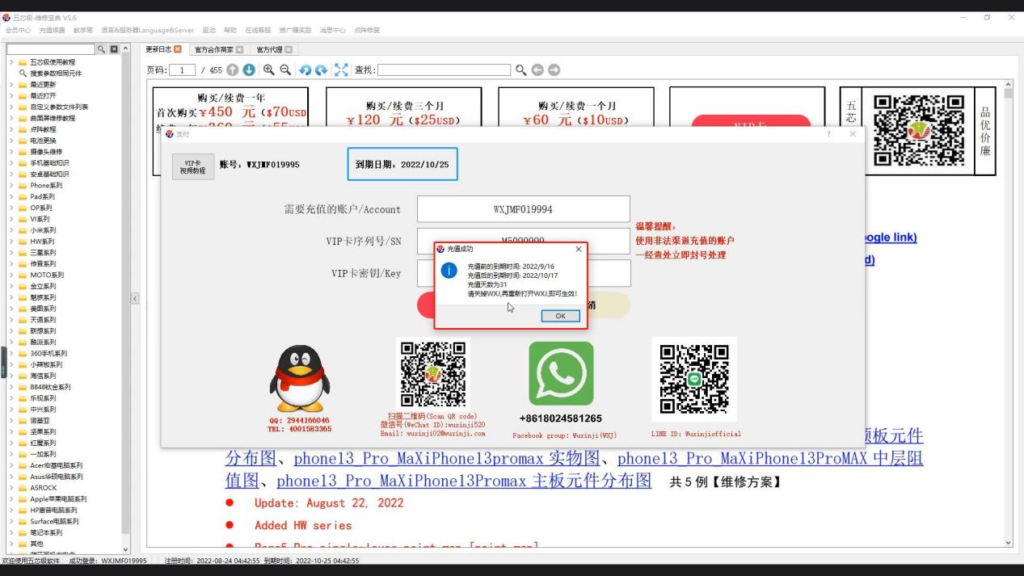
Task: Click the page number field
Action: pyautogui.click(x=182, y=70)
